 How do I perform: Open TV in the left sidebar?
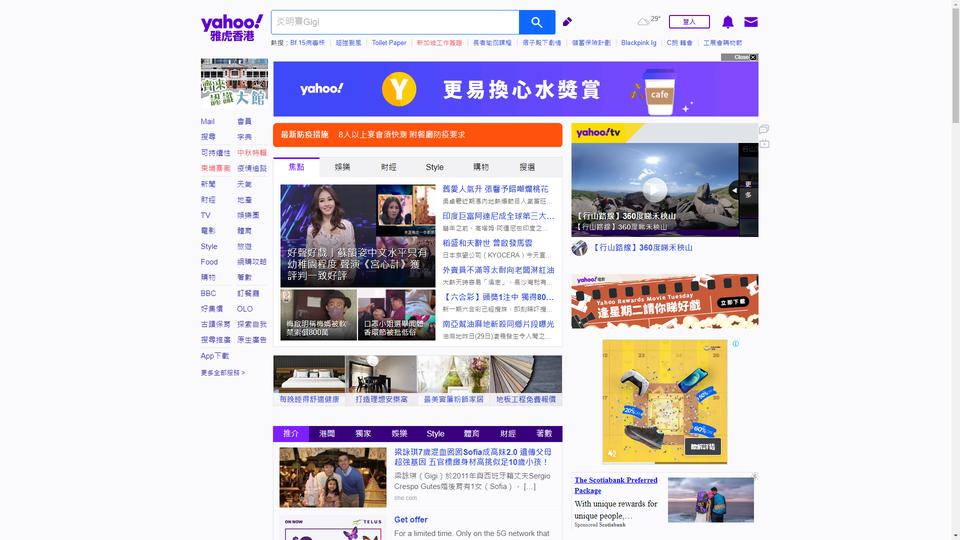[206, 216]
